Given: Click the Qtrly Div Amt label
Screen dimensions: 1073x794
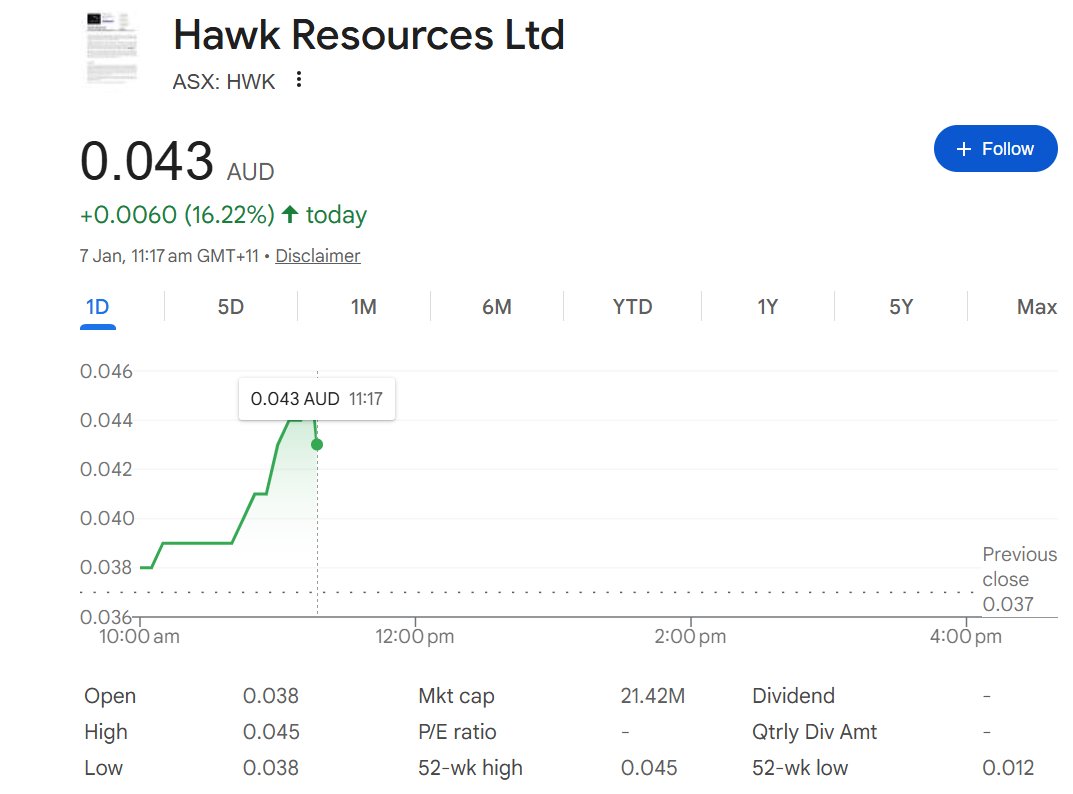Looking at the screenshot, I should coord(814,732).
